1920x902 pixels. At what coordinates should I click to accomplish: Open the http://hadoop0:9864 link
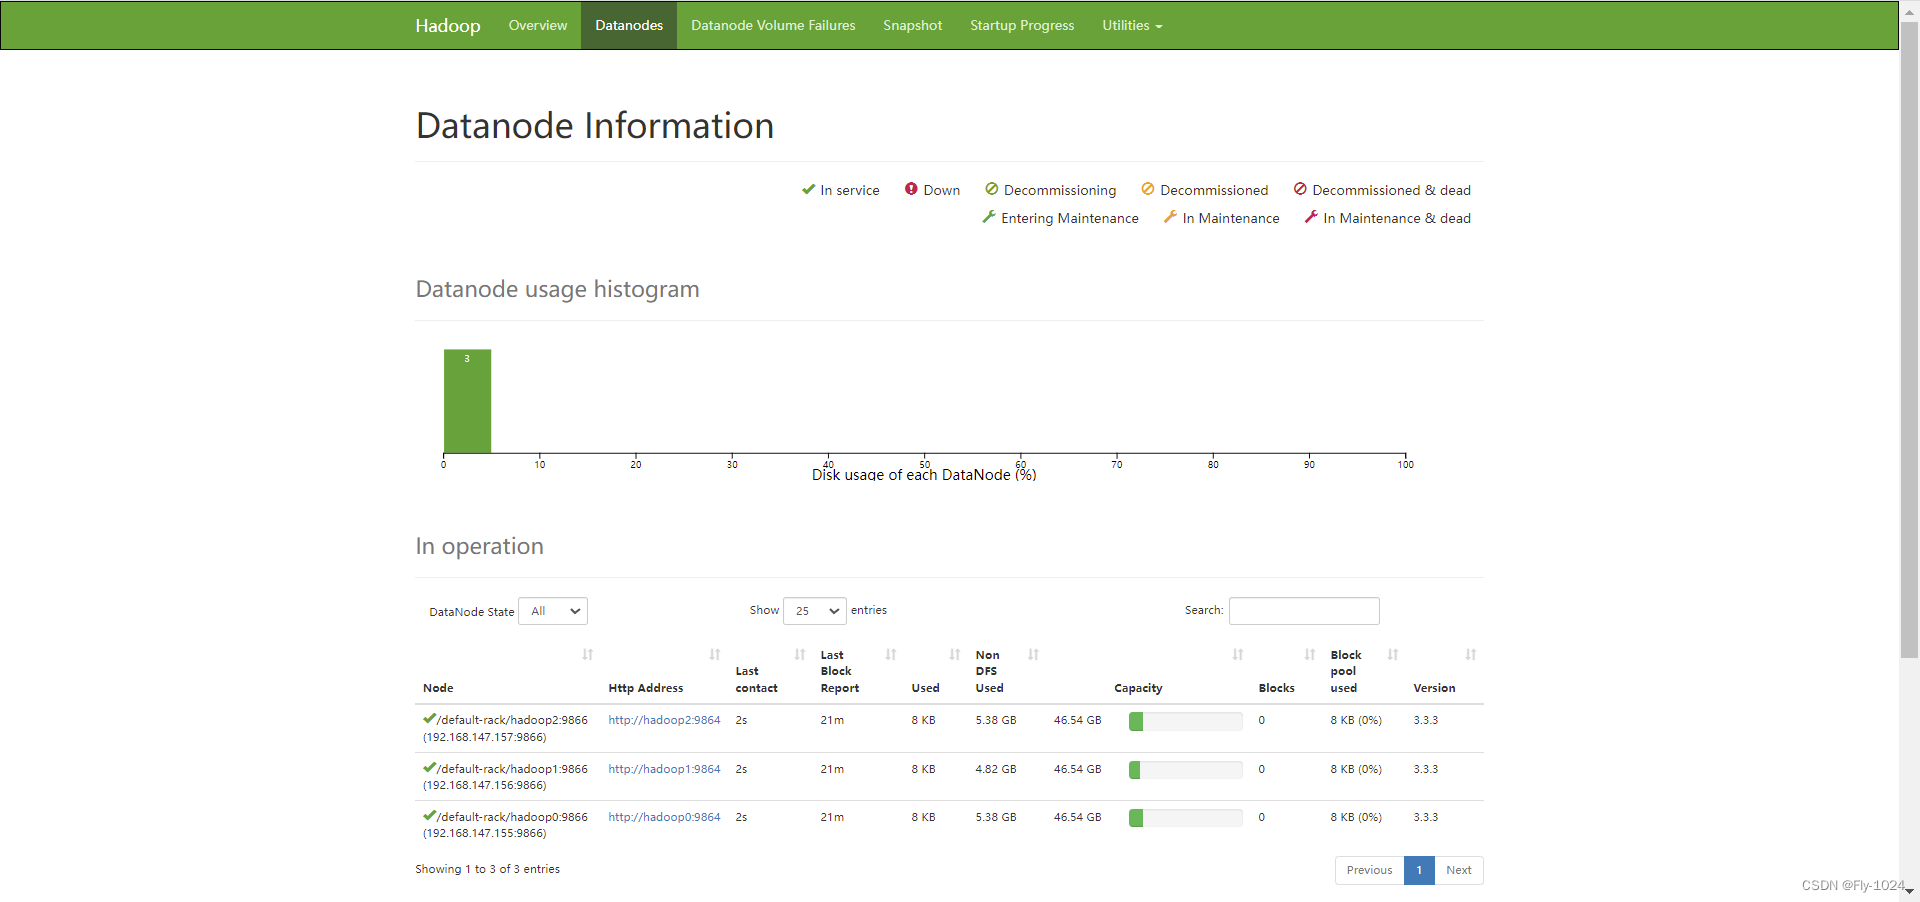pos(664,817)
